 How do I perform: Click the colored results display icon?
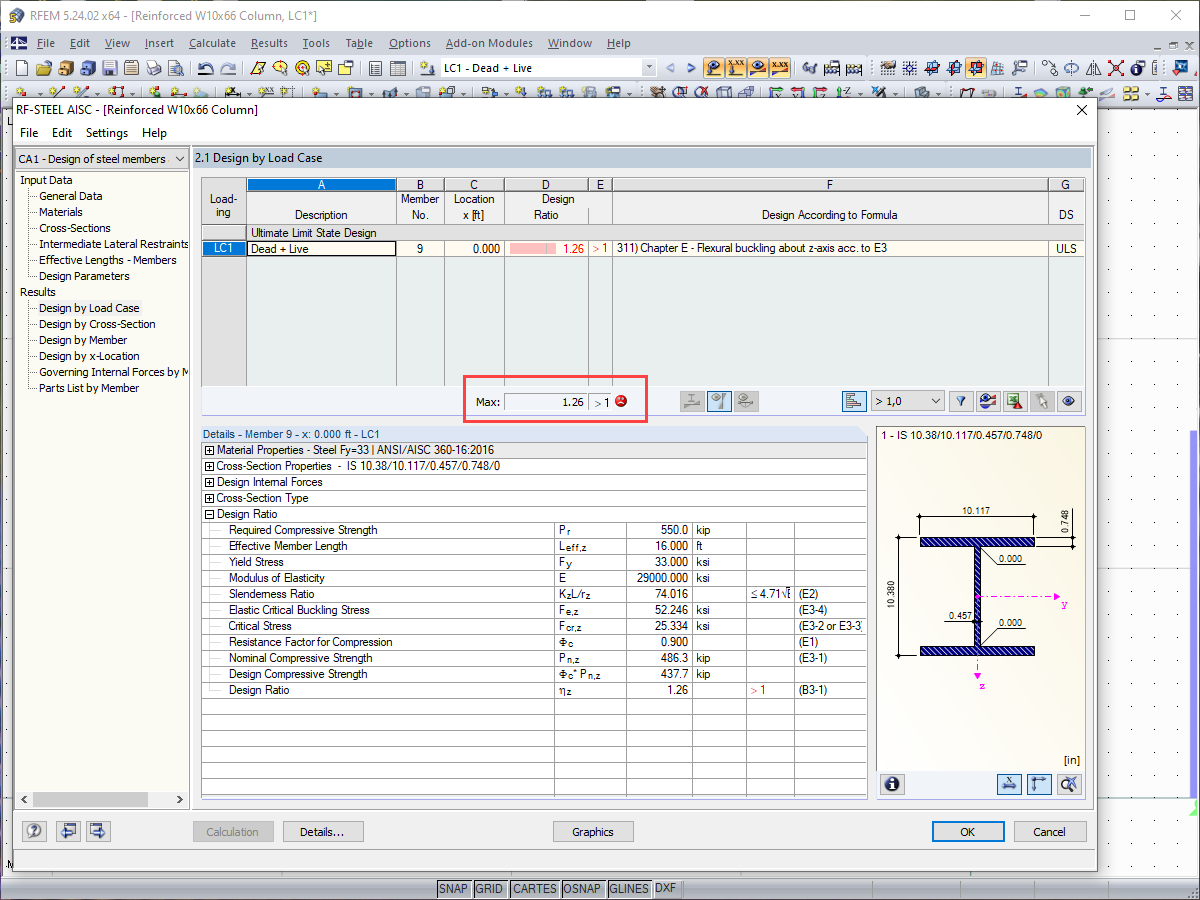click(988, 401)
